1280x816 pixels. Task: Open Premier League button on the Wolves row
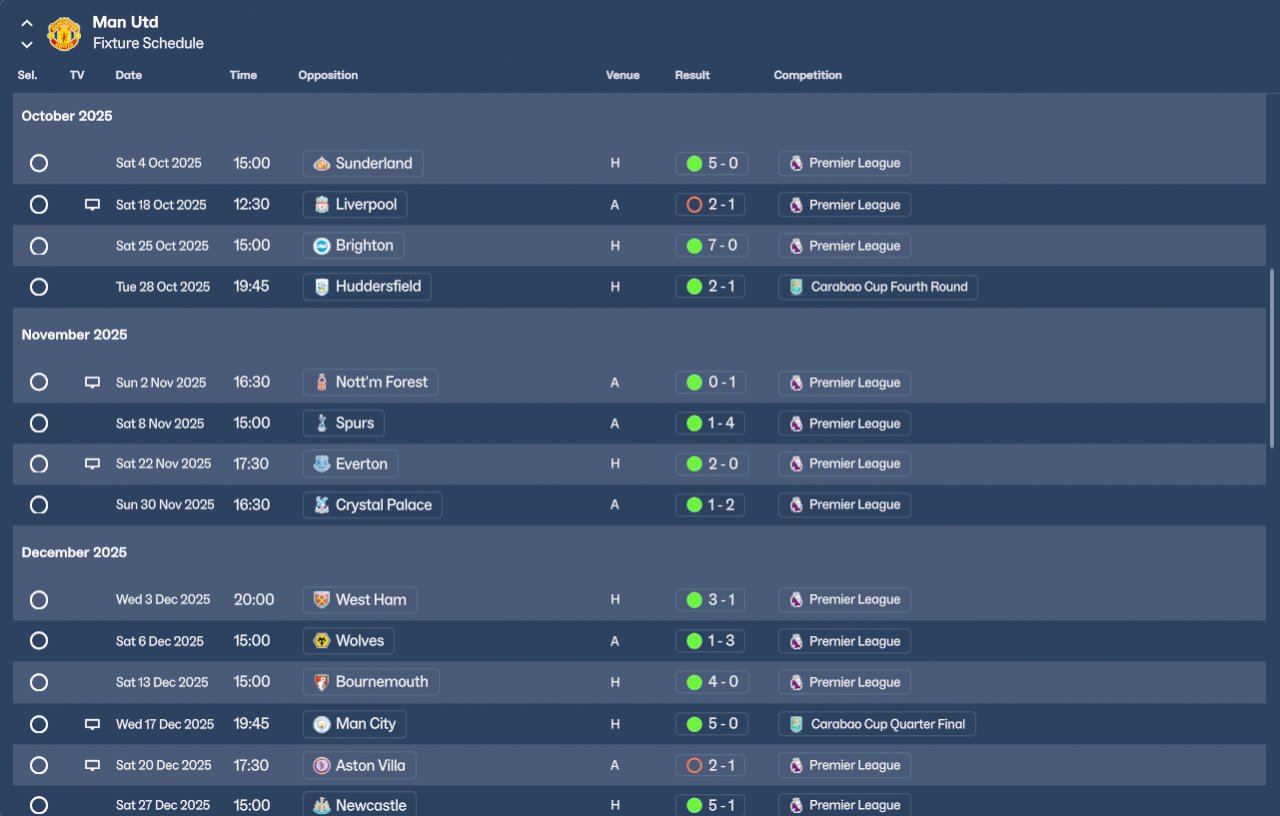[x=844, y=641]
